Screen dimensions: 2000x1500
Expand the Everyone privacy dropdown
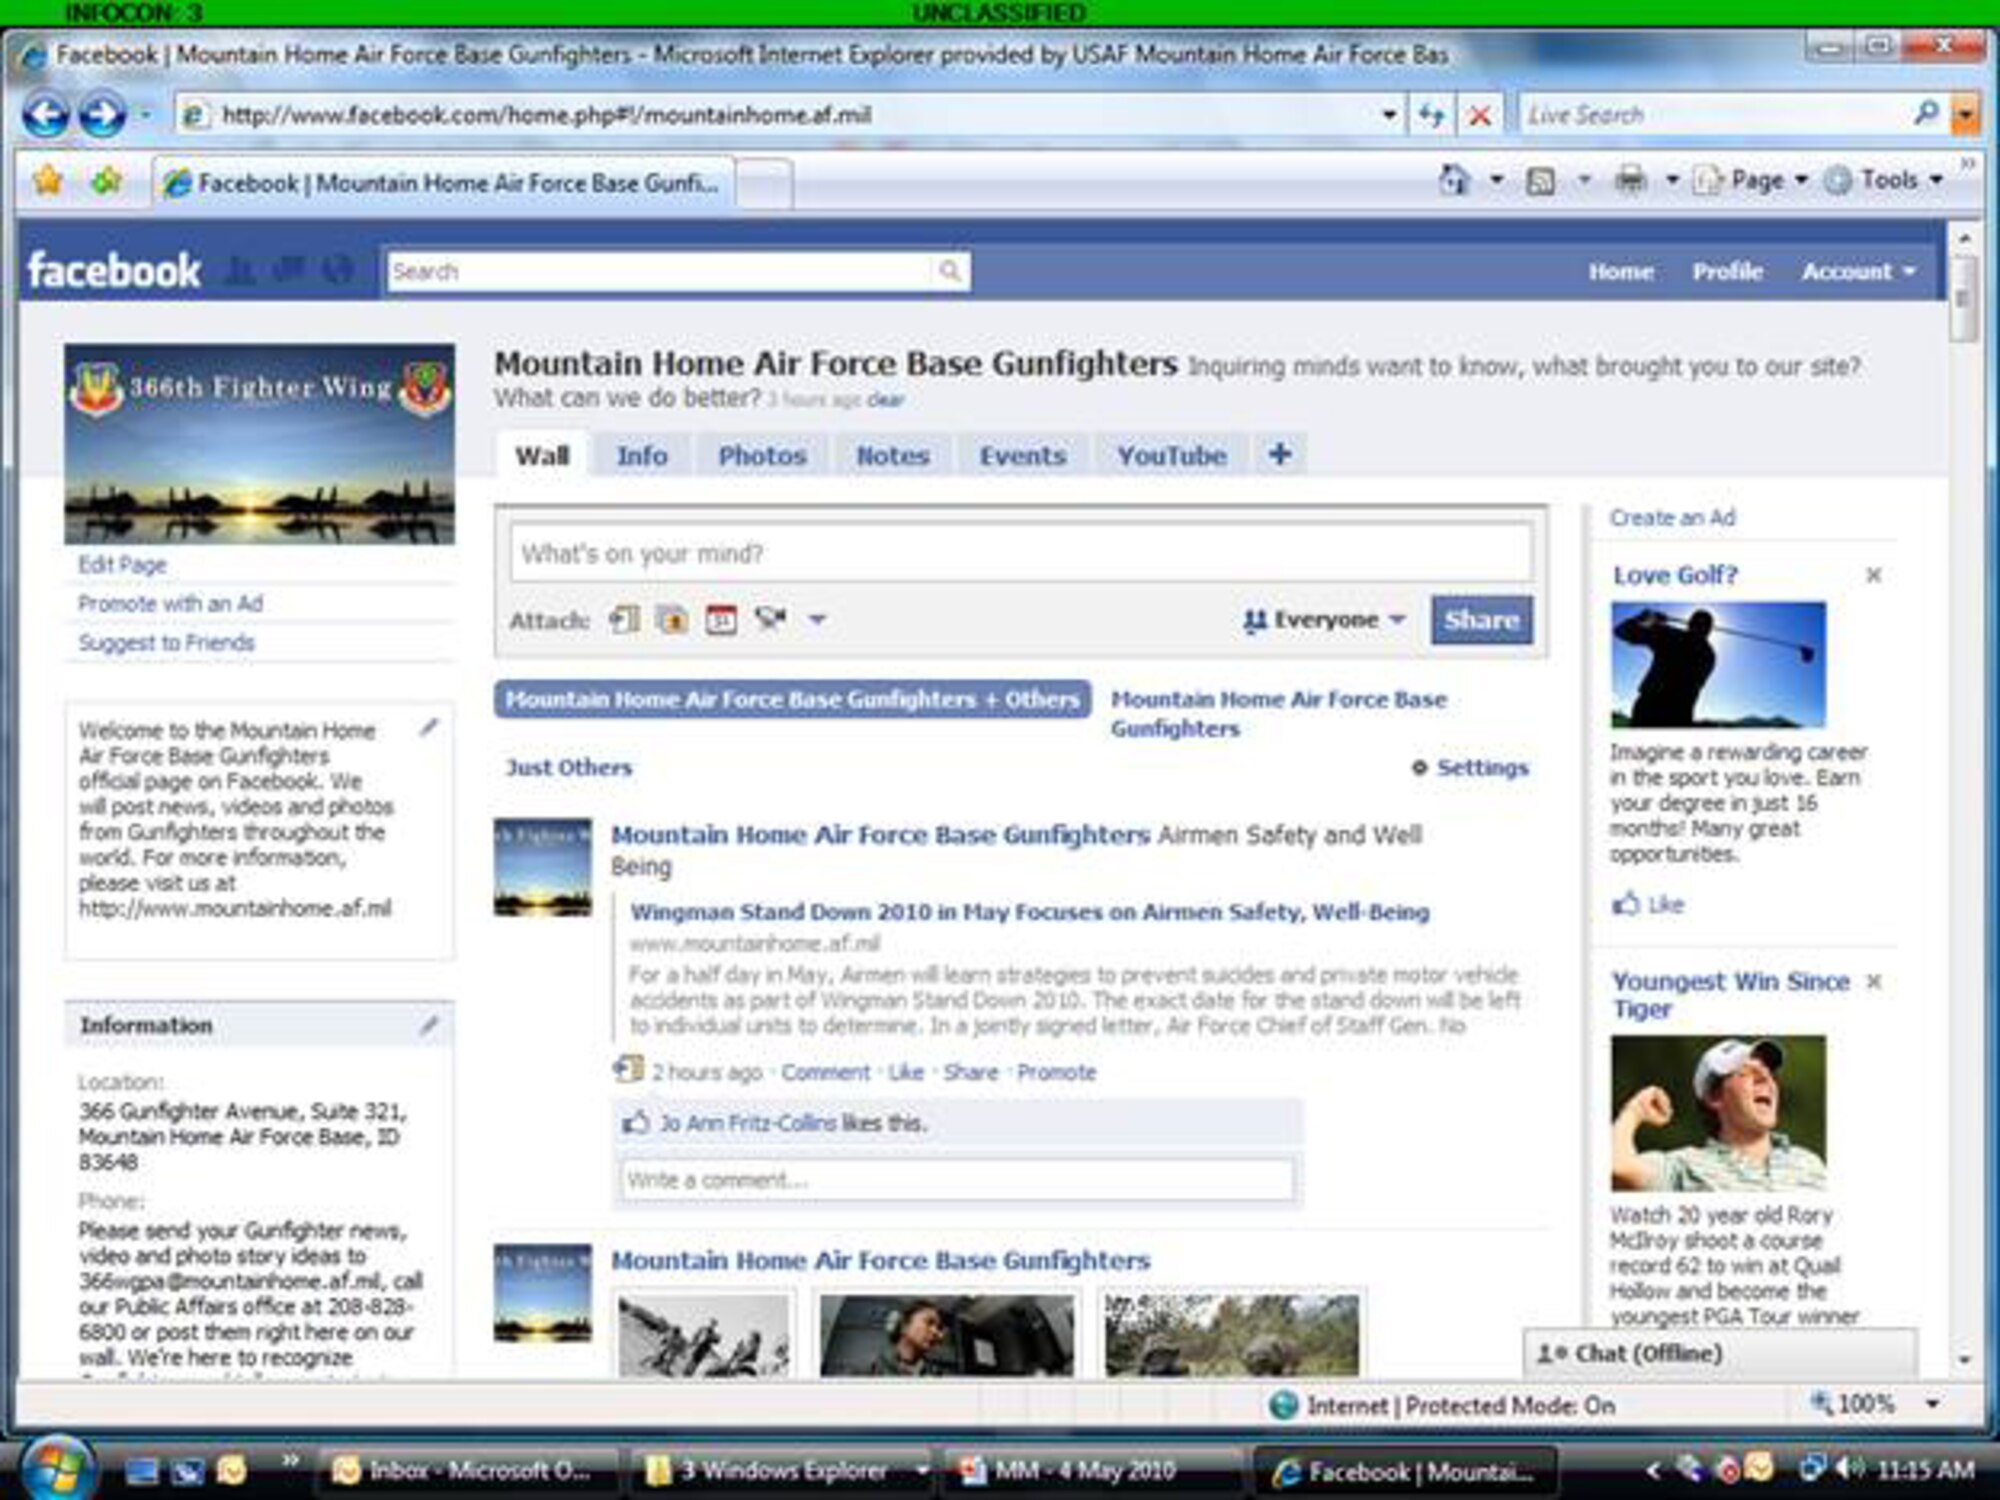[x=1324, y=620]
